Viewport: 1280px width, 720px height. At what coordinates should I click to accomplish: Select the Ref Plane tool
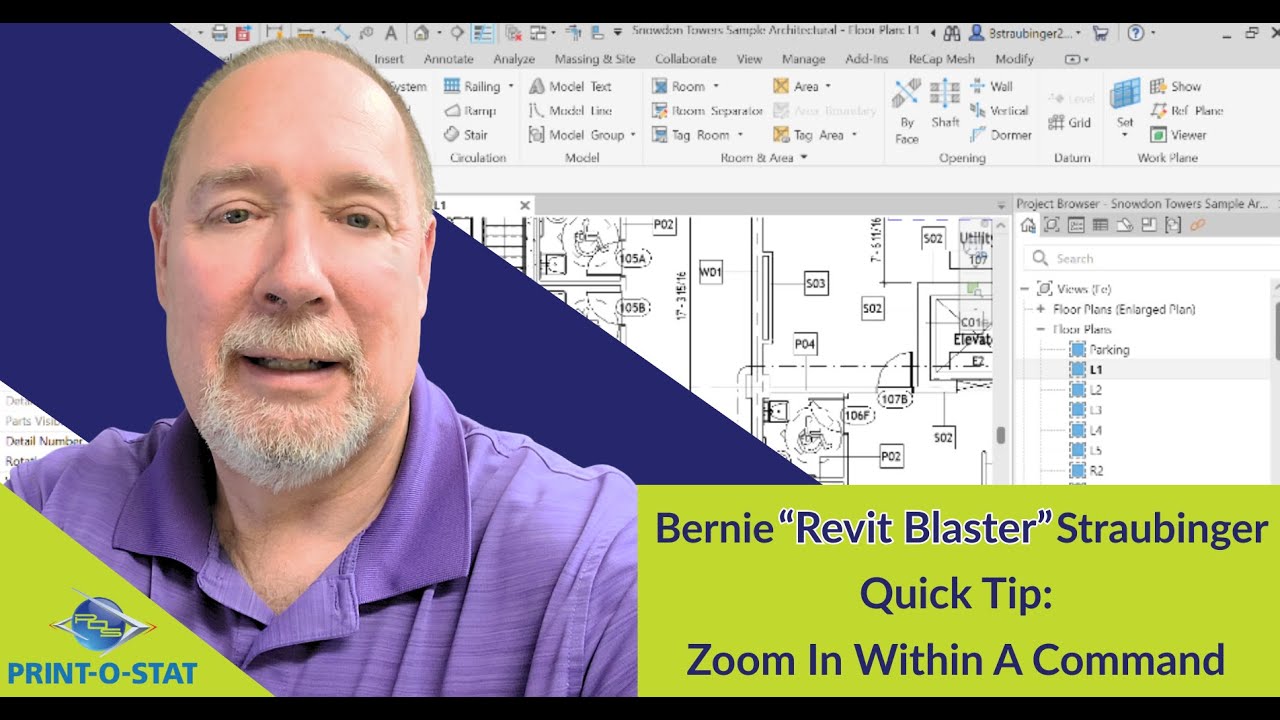coord(1186,111)
